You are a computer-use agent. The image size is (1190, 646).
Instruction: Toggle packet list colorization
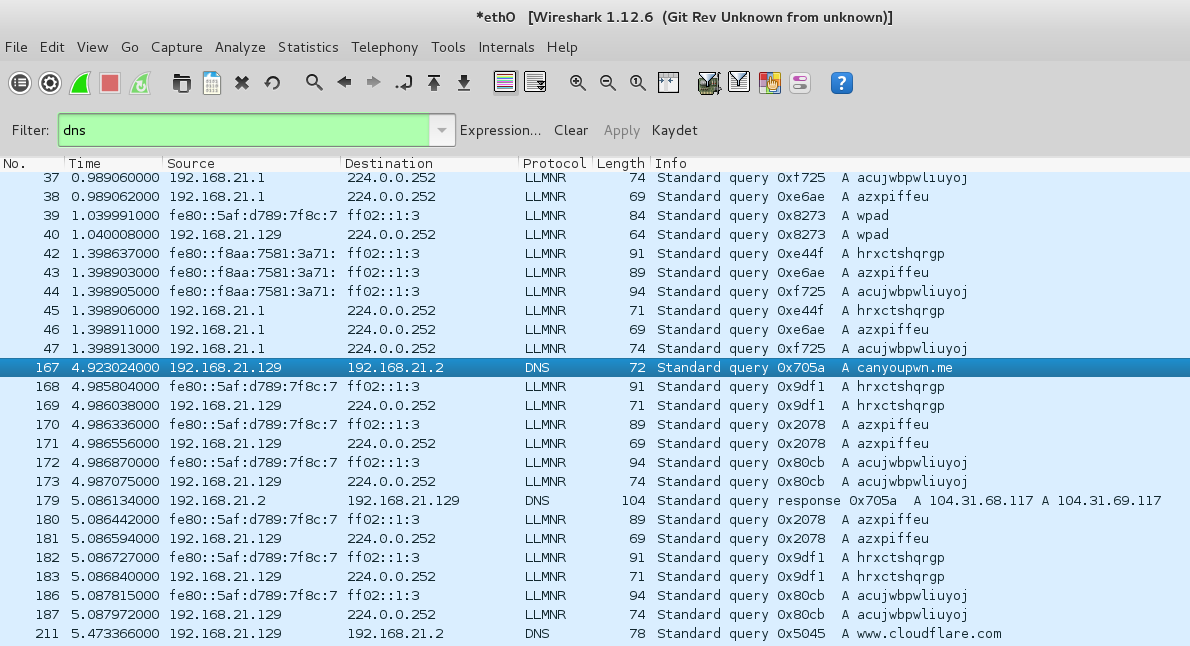(x=505, y=83)
